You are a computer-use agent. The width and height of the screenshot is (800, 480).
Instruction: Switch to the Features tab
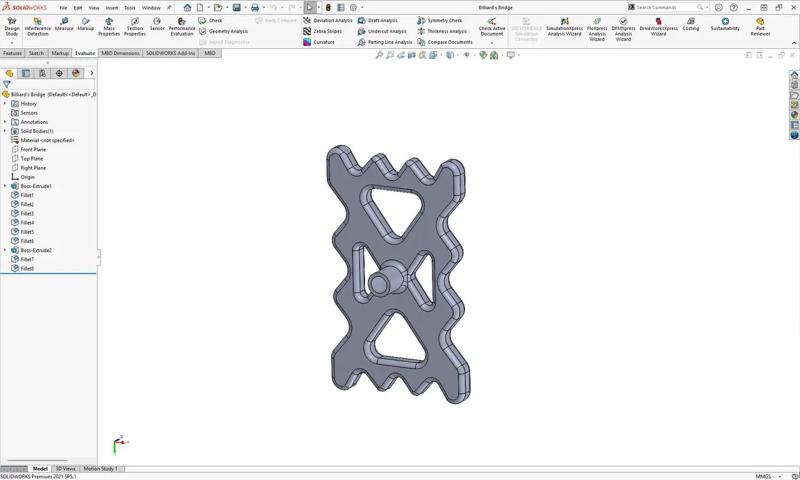click(x=12, y=53)
